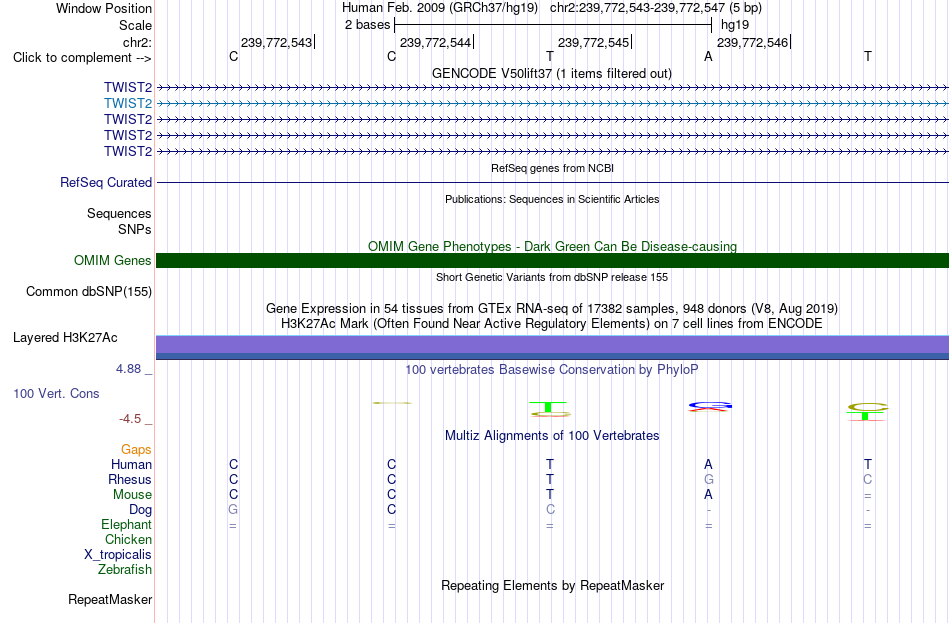This screenshot has width=950, height=623.
Task: Click the Dog G base in alignment
Action: (233, 510)
